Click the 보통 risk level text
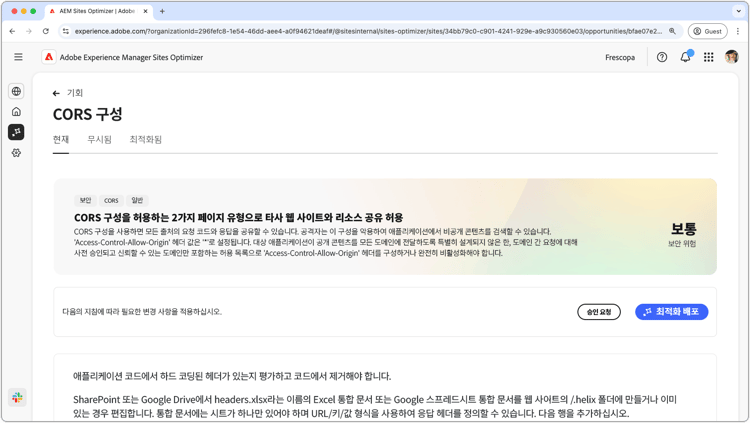 (x=683, y=229)
